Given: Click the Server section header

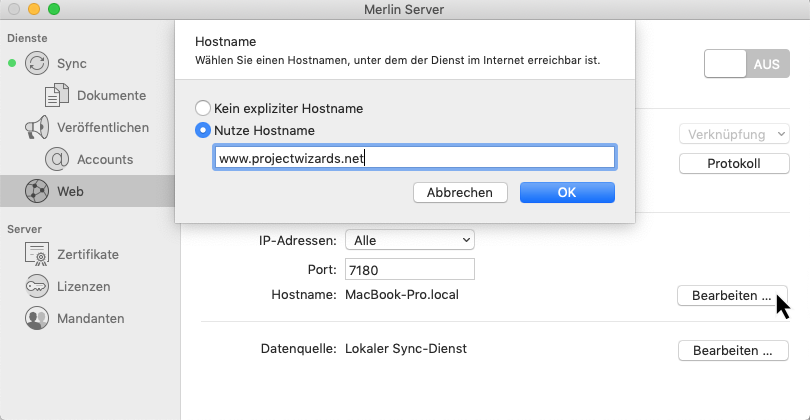Looking at the screenshot, I should (24, 229).
